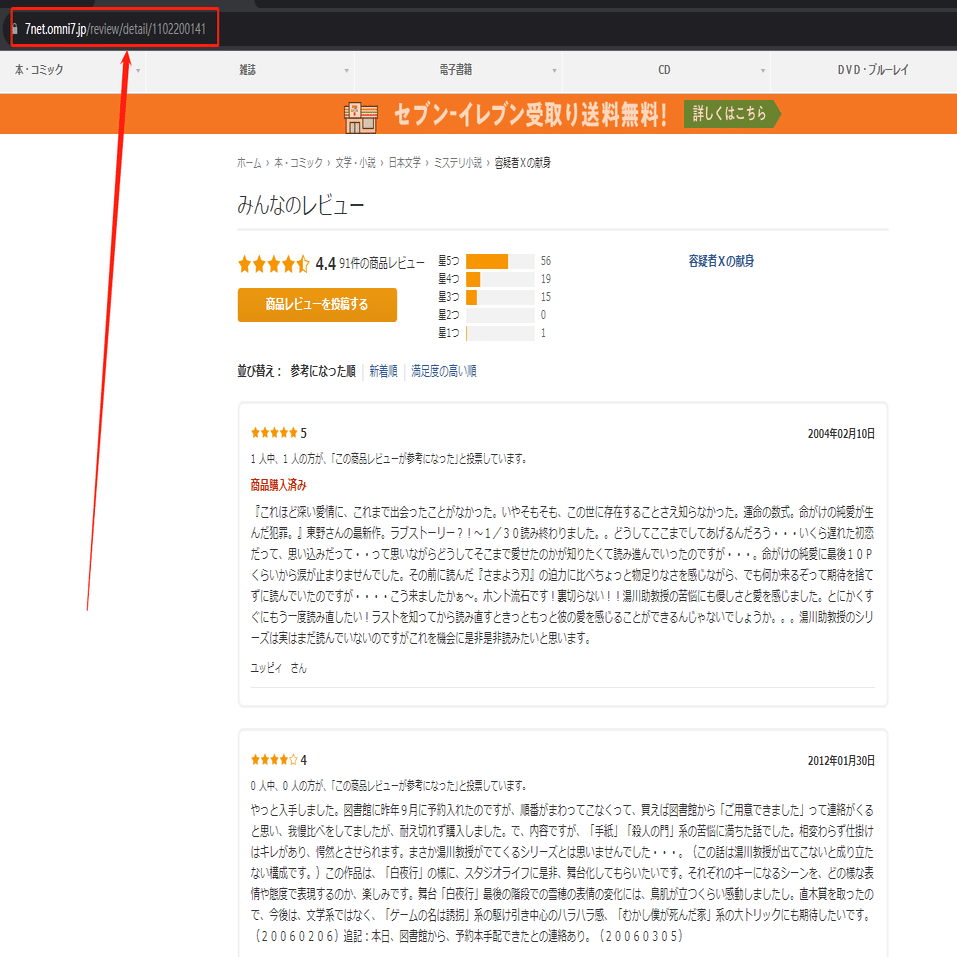Open ミステリ小説 breadcrumb link
The width and height of the screenshot is (957, 957).
(458, 163)
